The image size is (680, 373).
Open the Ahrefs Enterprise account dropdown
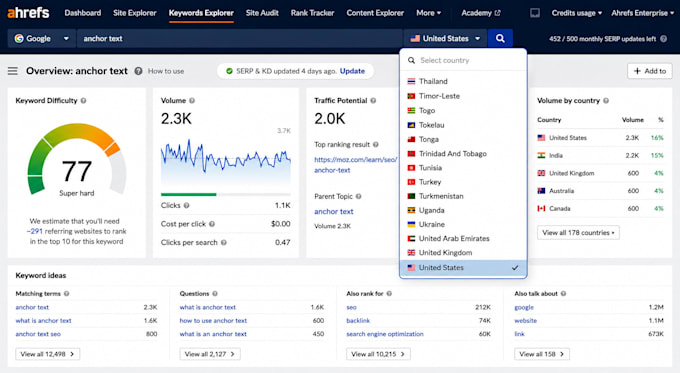[643, 13]
